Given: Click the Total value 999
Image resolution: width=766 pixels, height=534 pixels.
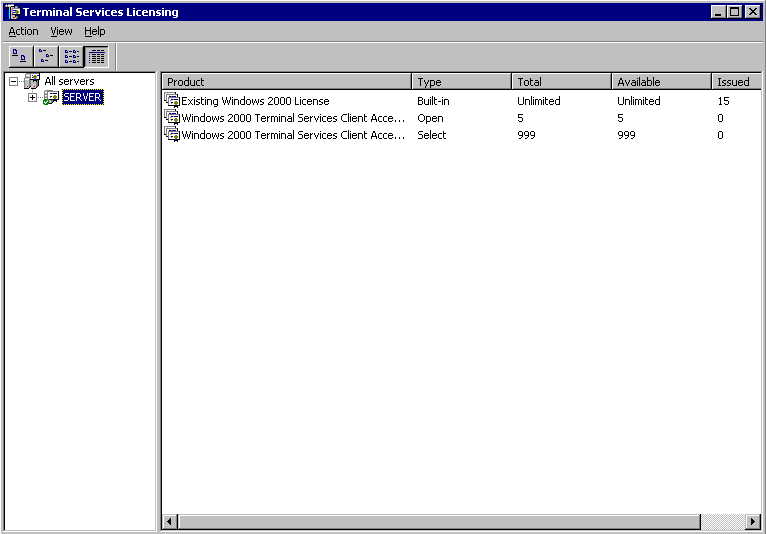Looking at the screenshot, I should pyautogui.click(x=526, y=135).
